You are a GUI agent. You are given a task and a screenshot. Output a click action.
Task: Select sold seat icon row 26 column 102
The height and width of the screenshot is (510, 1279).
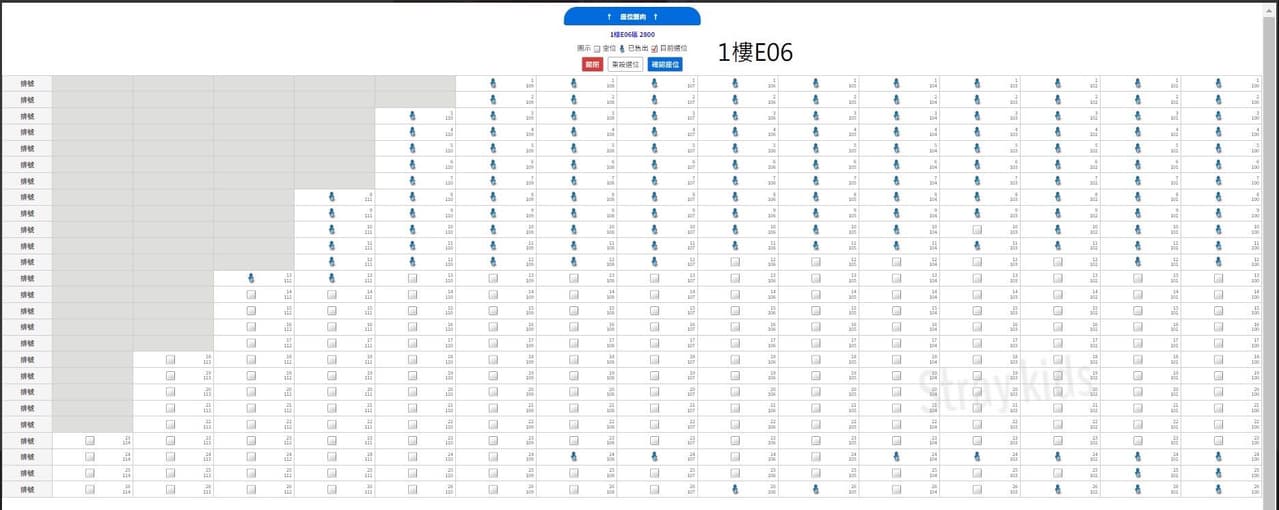pos(1058,489)
